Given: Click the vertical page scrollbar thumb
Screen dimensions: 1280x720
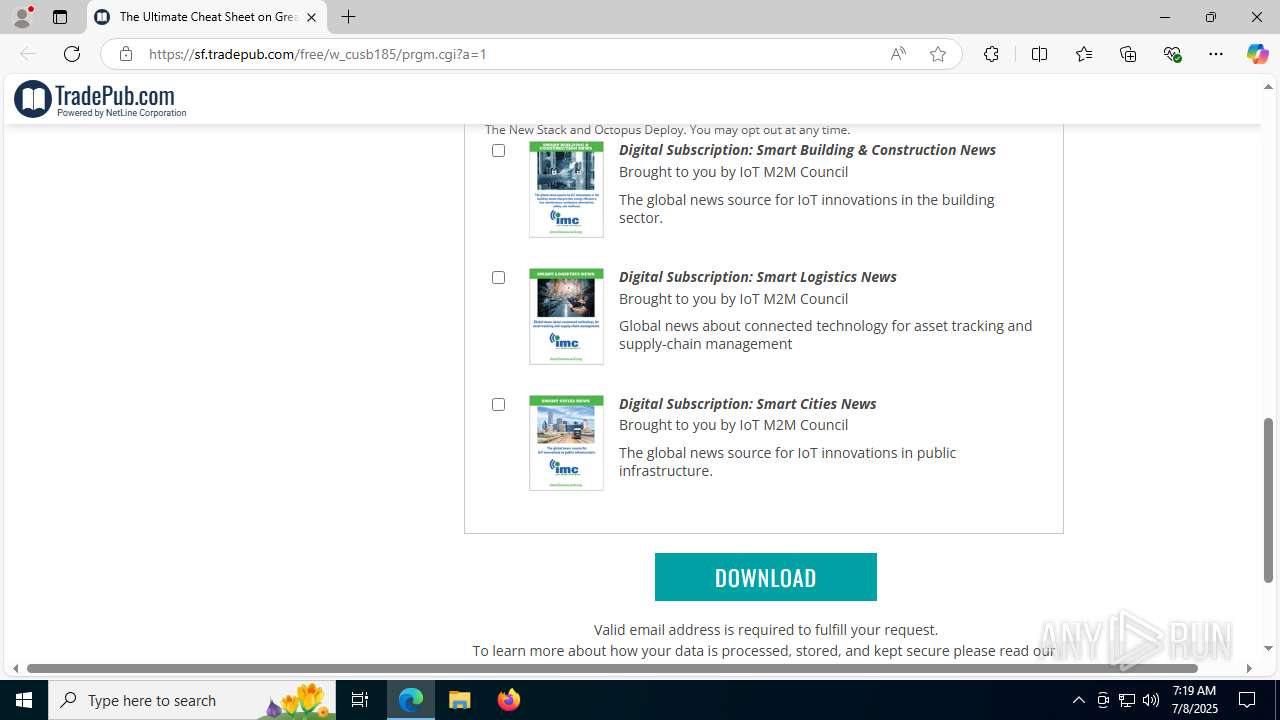Looking at the screenshot, I should point(1269,500).
